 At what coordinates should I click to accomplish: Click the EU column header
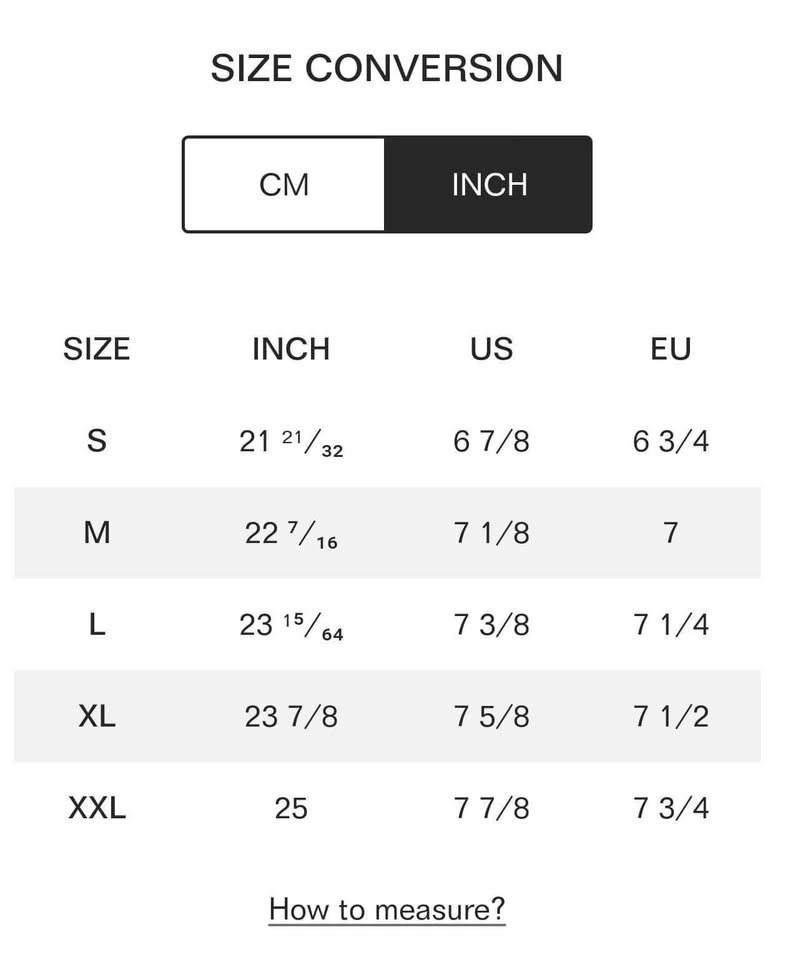671,349
